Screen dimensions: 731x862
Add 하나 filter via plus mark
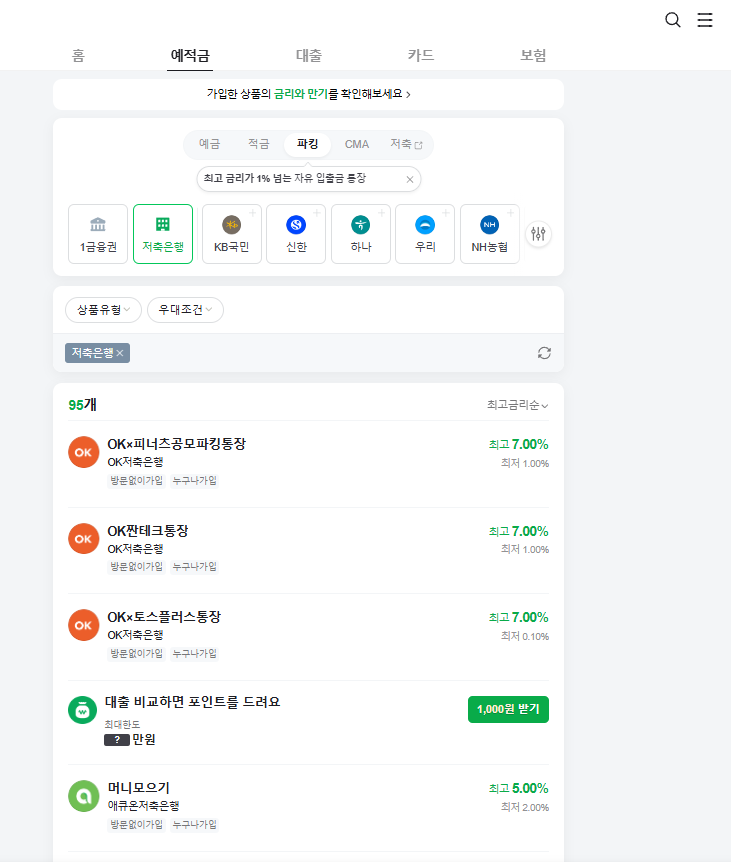tap(381, 213)
